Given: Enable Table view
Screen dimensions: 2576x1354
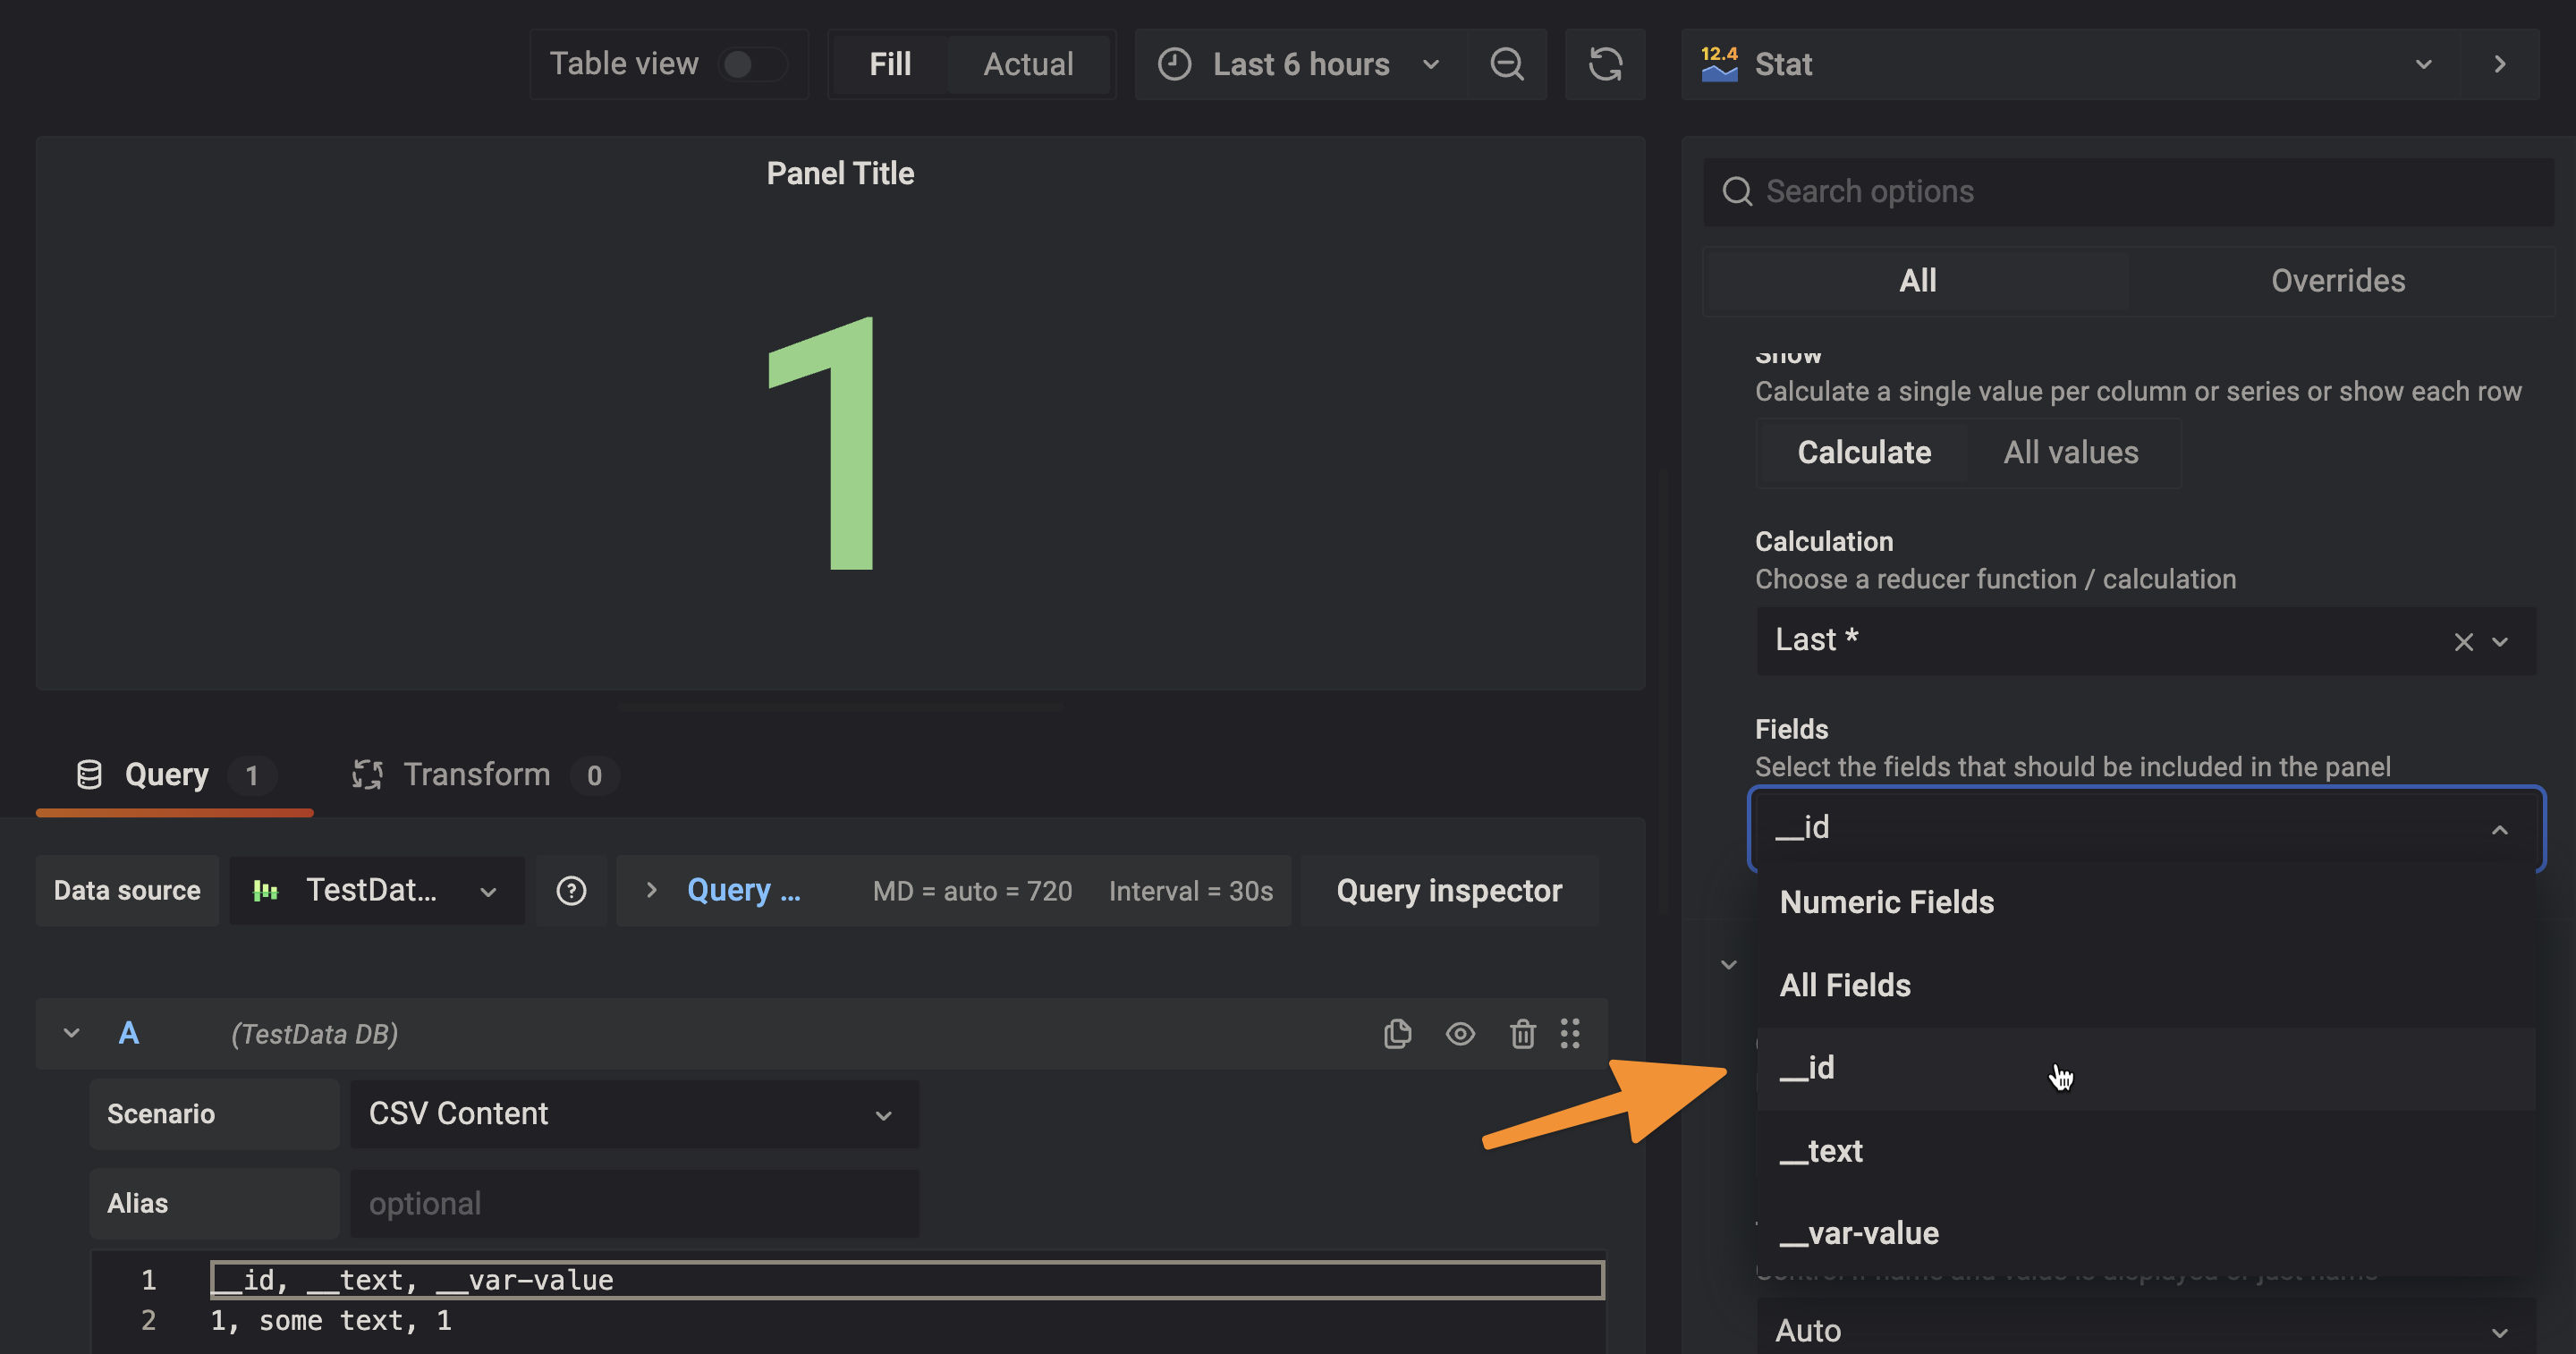Looking at the screenshot, I should tap(752, 63).
